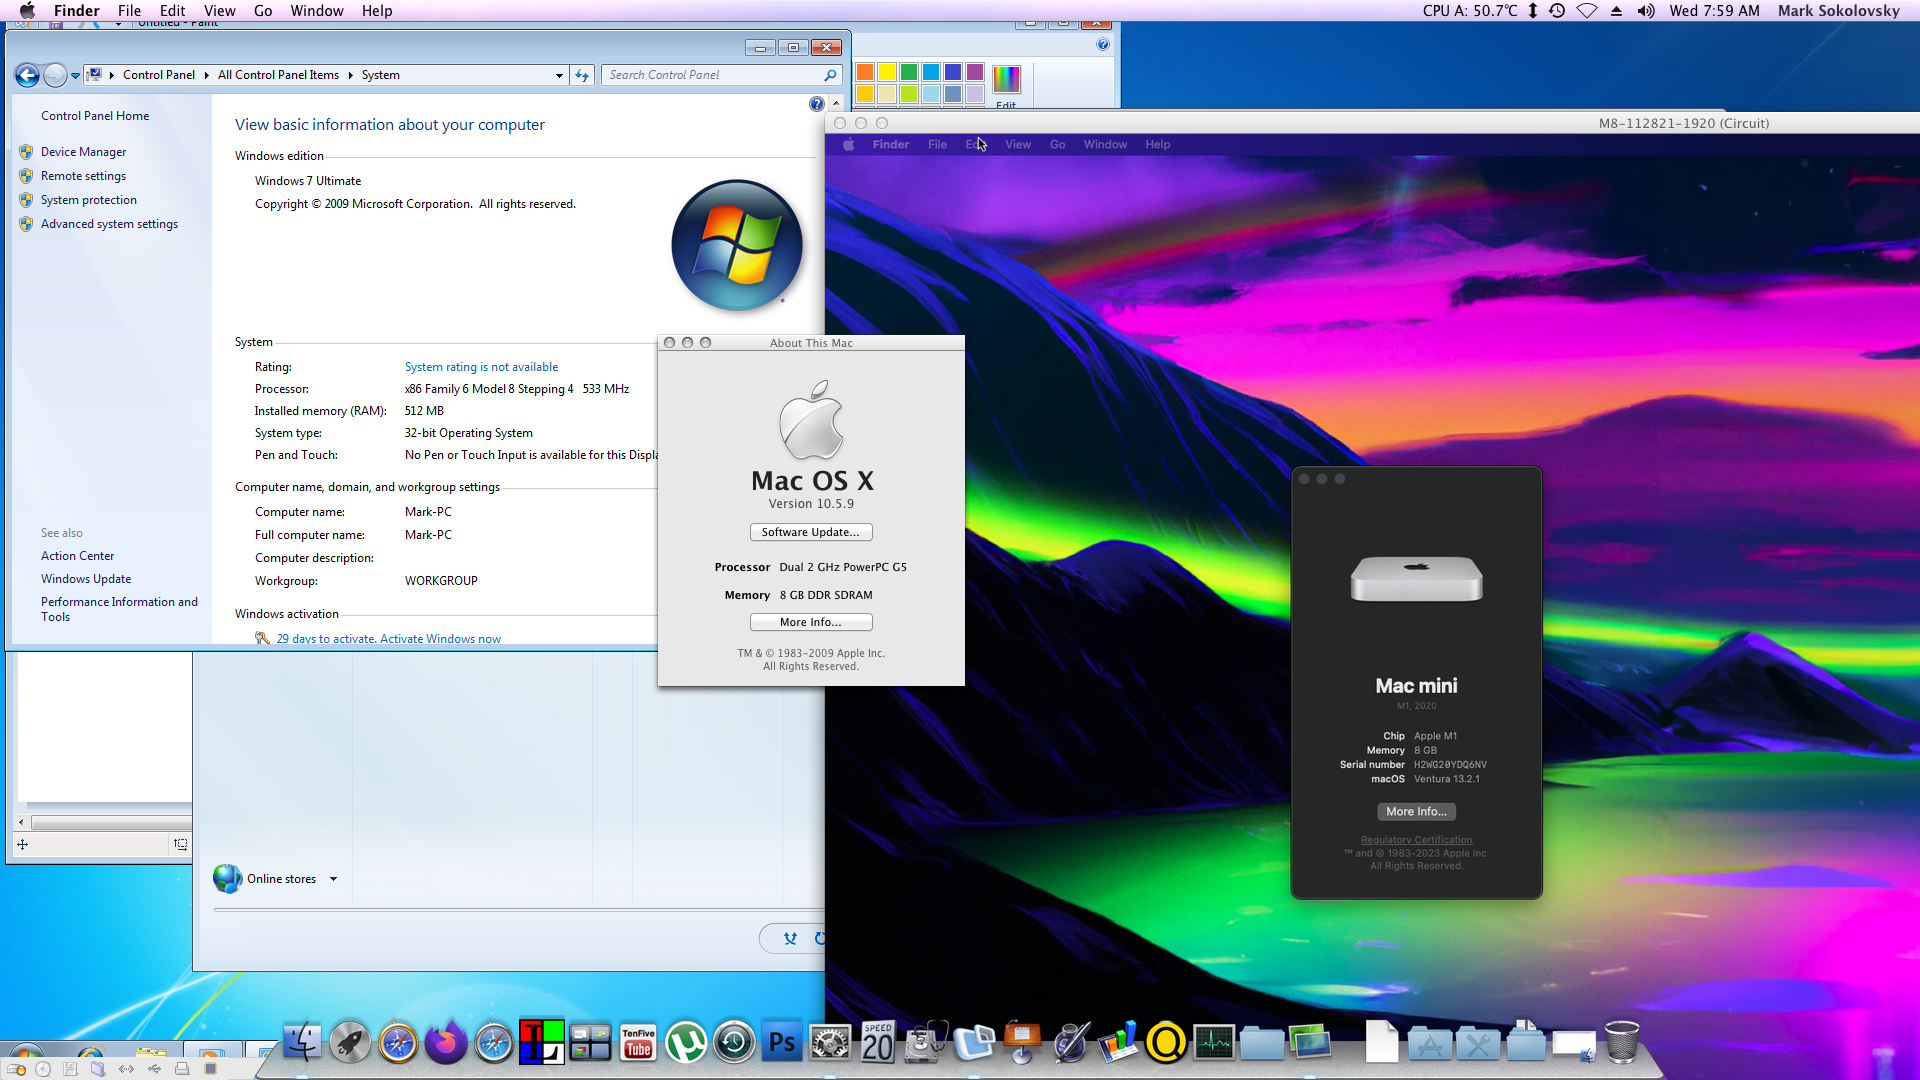The width and height of the screenshot is (1920, 1080).
Task: Open the Speed 20 sign app
Action: tap(878, 1043)
